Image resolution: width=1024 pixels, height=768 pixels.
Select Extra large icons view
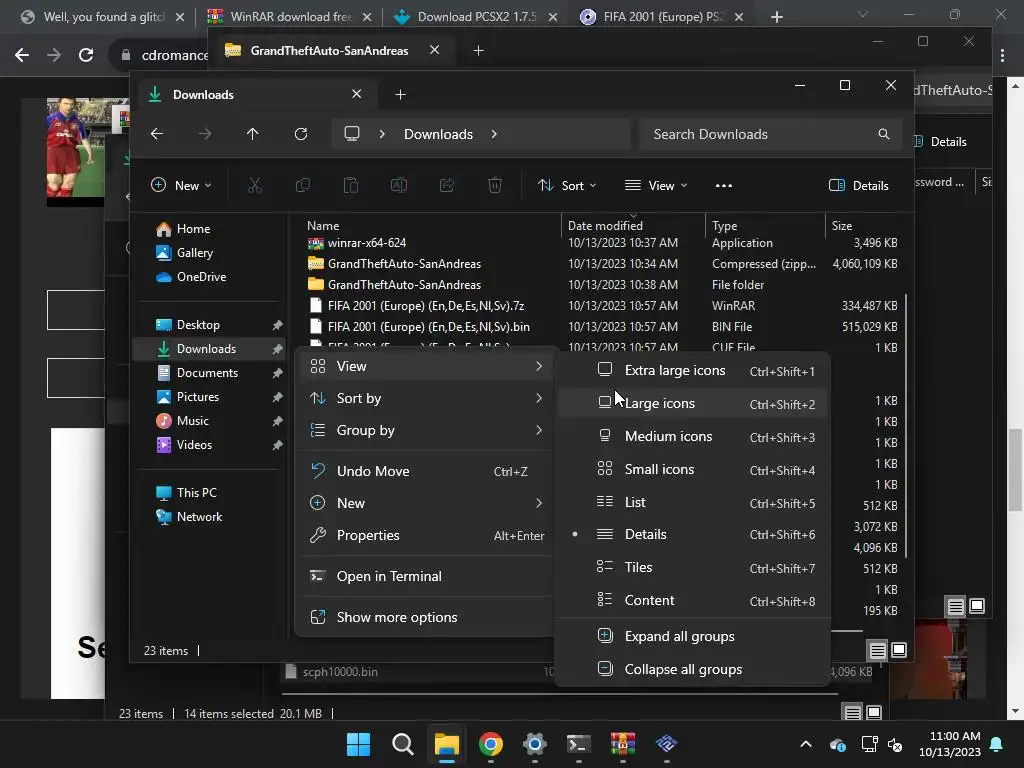(x=692, y=370)
